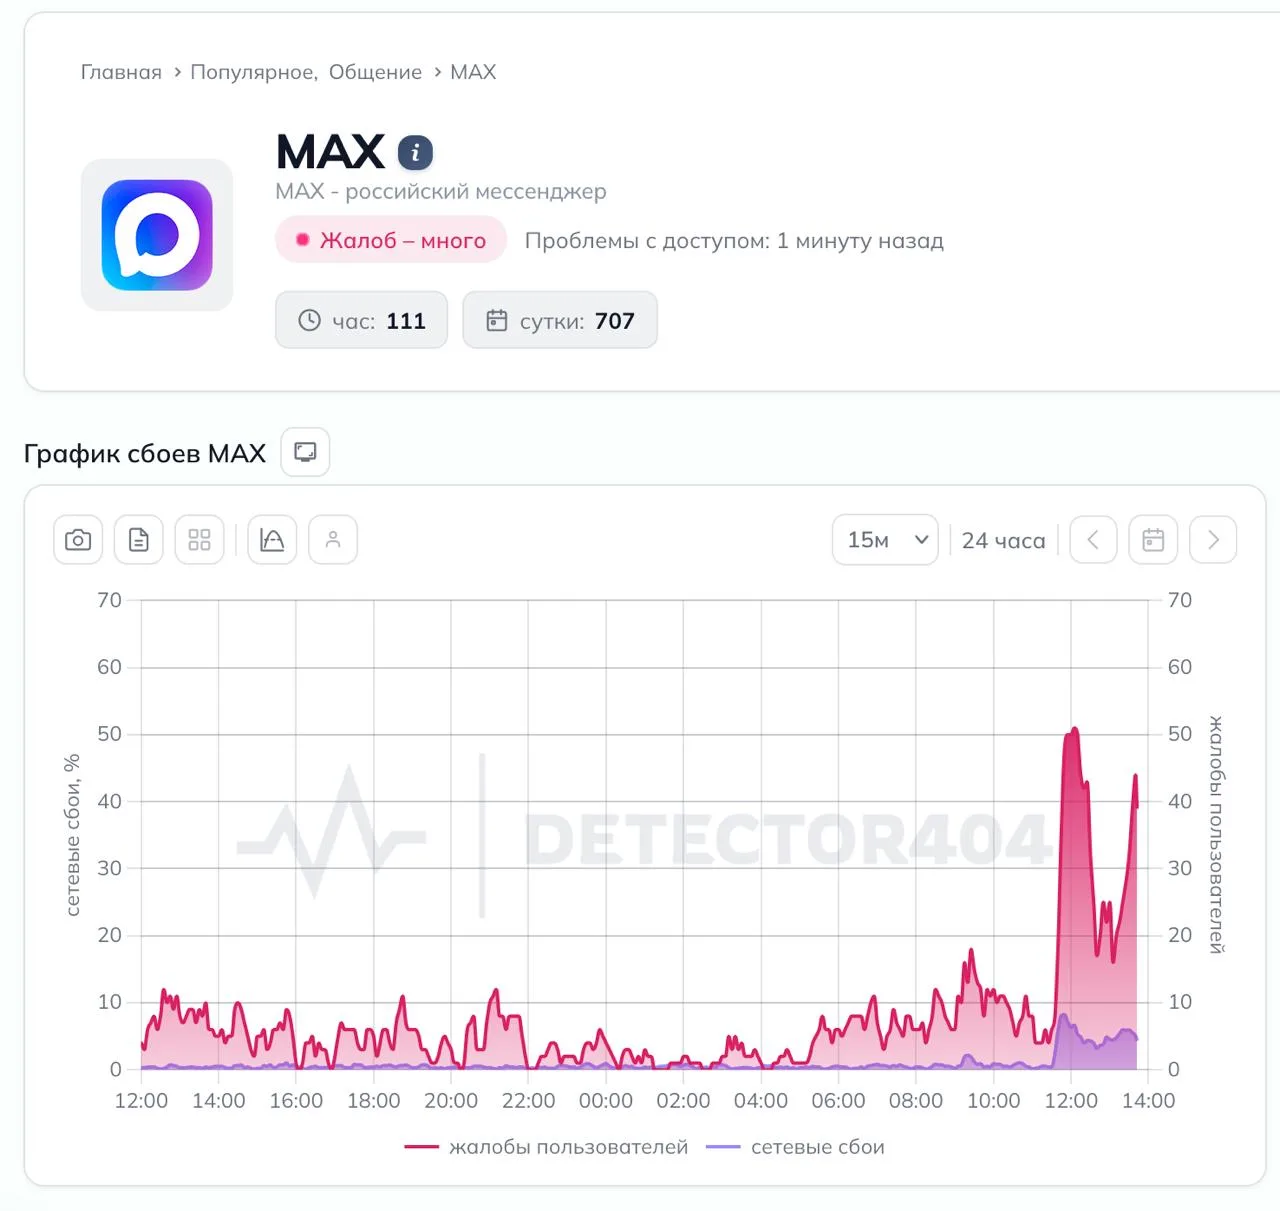The height and width of the screenshot is (1211, 1280).
Task: Toggle сетевые сбои series in legend
Action: coord(796,1147)
